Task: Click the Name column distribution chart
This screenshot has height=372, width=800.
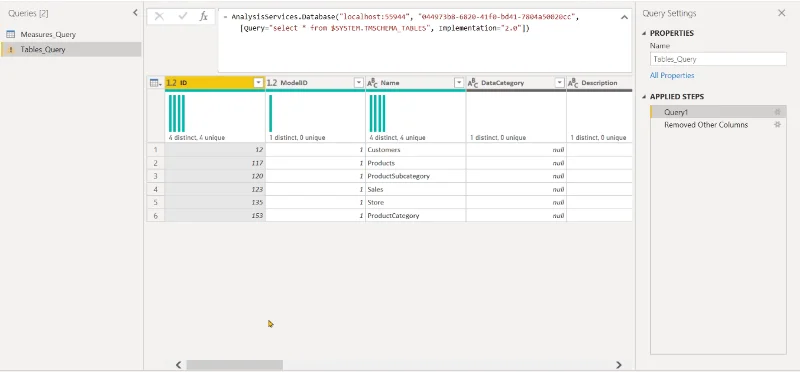Action: [378, 113]
